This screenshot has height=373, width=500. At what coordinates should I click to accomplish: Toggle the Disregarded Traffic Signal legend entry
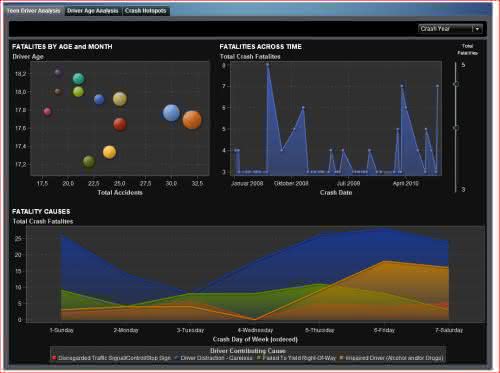[112, 358]
